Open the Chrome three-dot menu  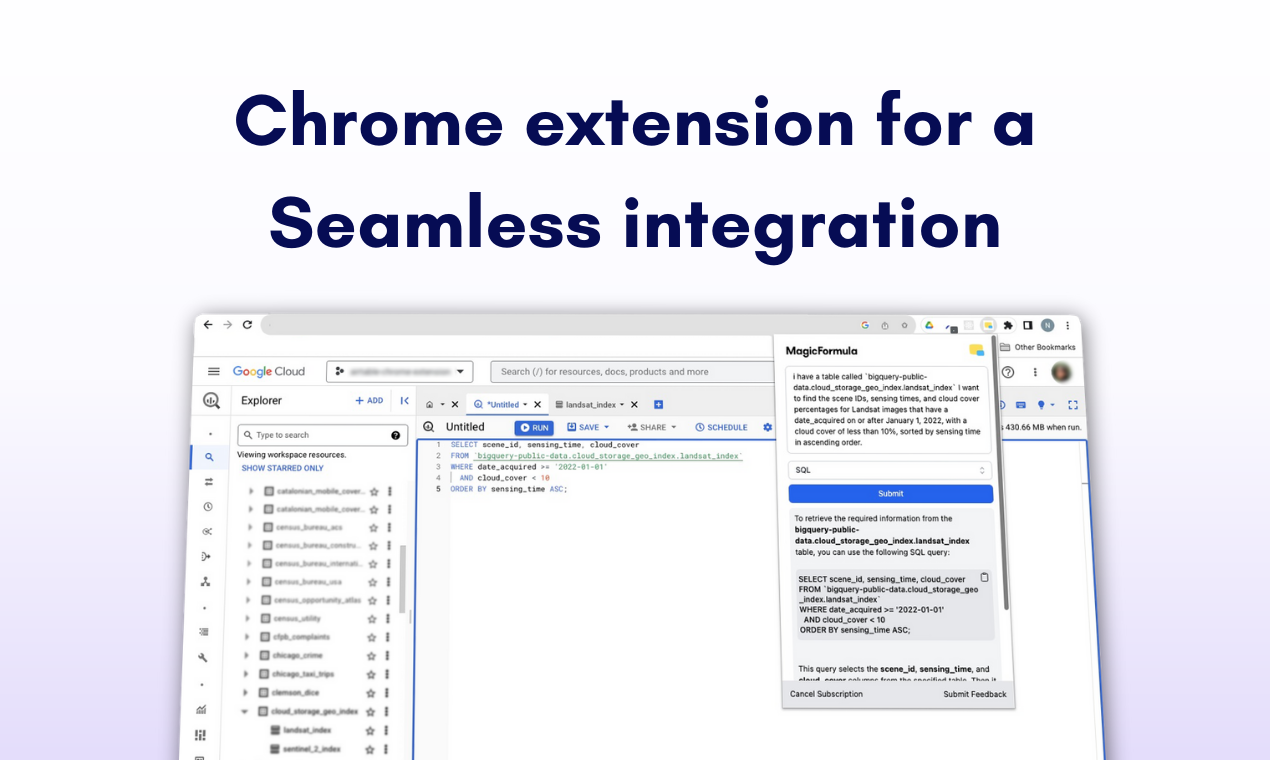1067,325
